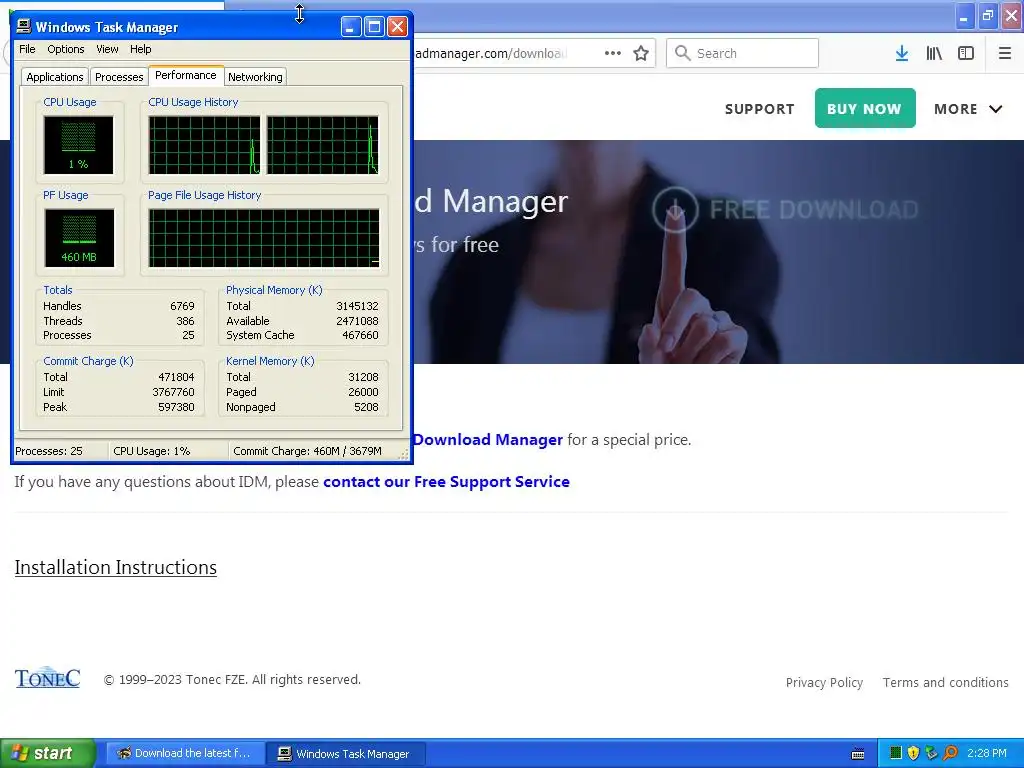Screen dimensions: 1024x768
Task: Open the Help menu in Task Manager
Action: 140,49
